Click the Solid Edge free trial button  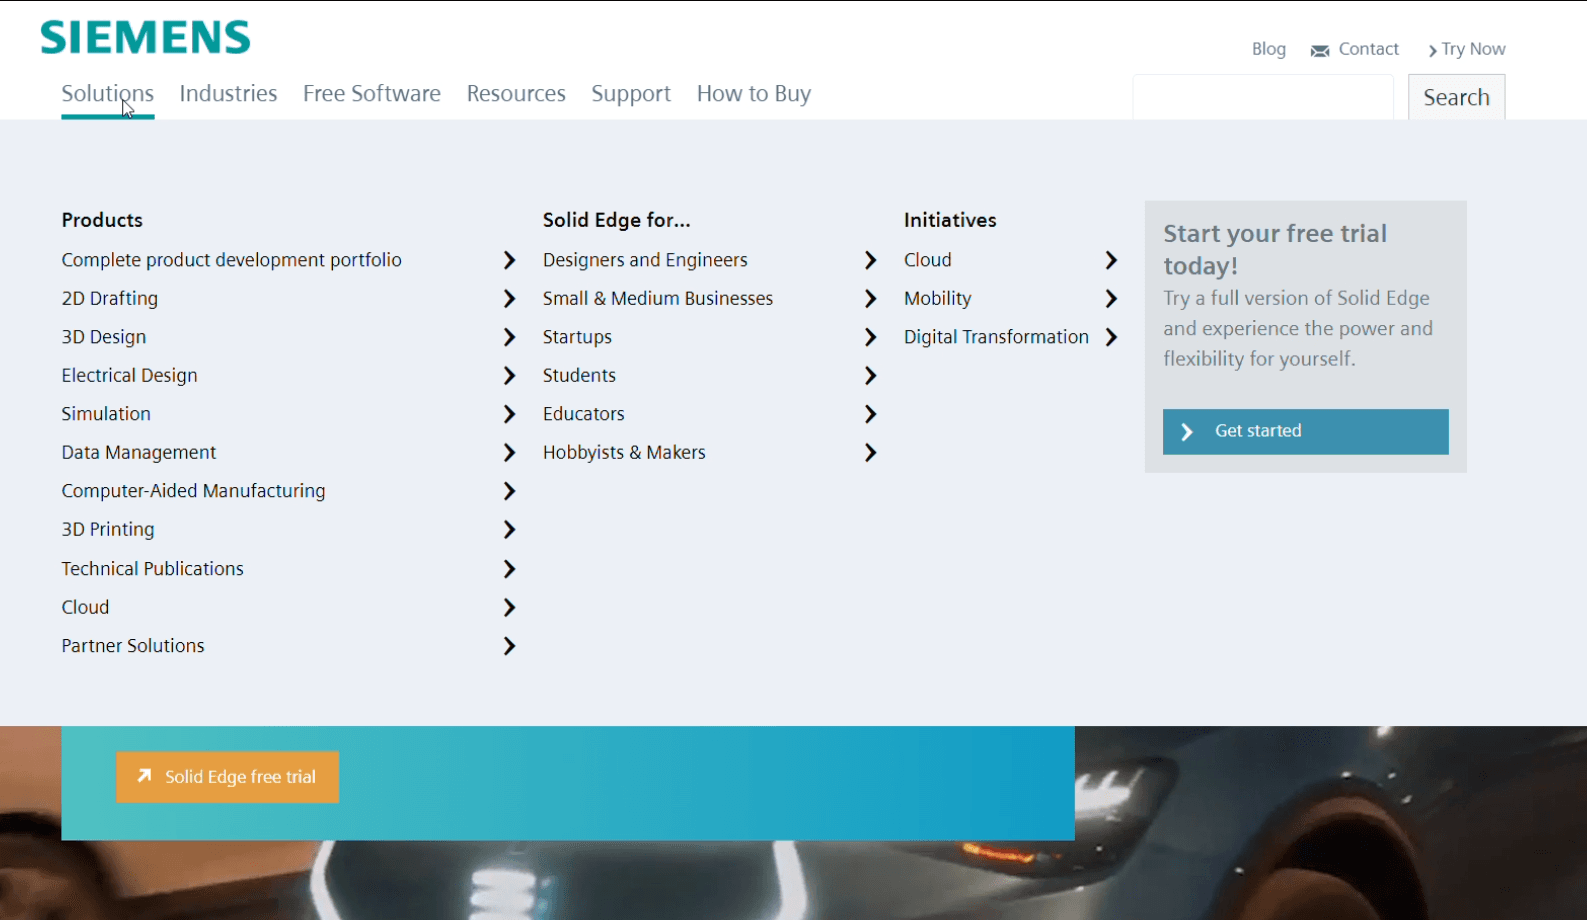(x=228, y=777)
